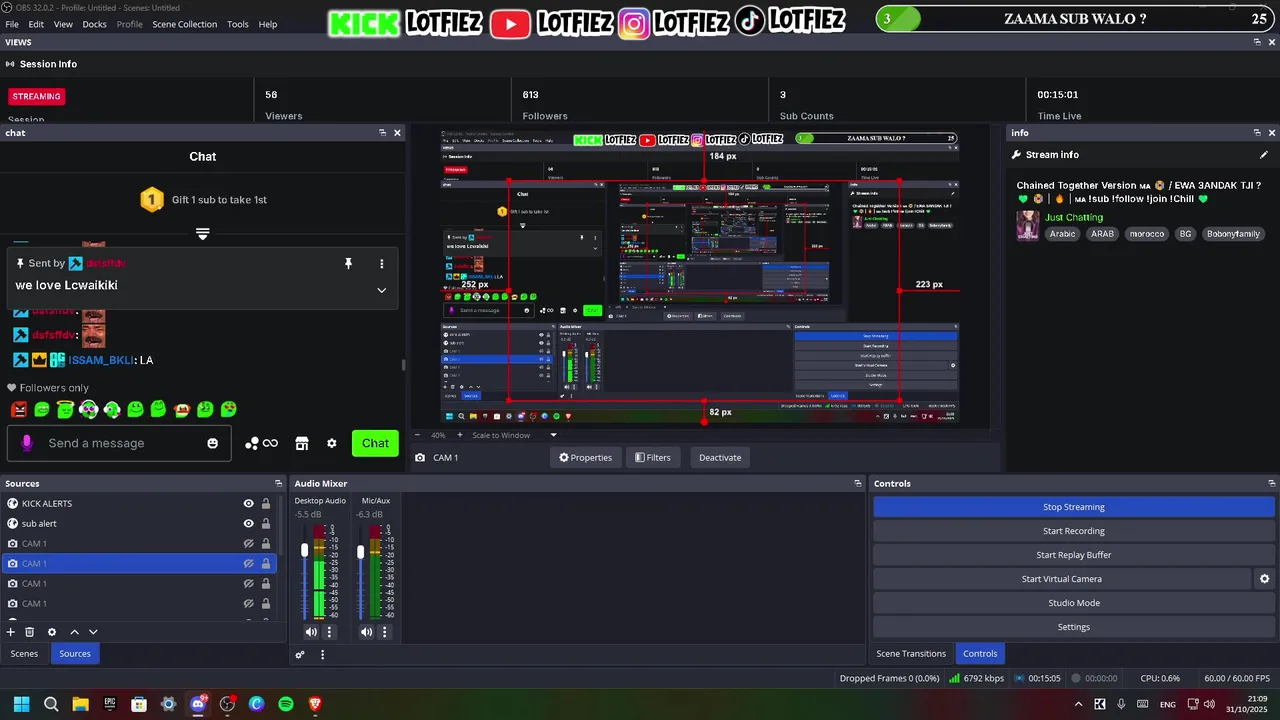
Task: Open the shop icon beside chat input
Action: tap(302, 443)
